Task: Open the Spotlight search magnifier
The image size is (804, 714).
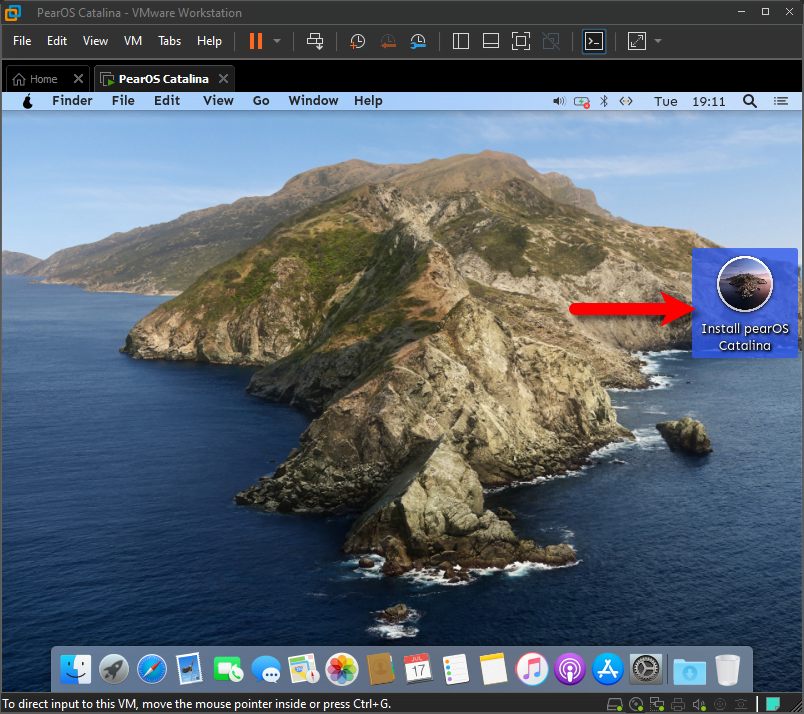Action: pyautogui.click(x=750, y=101)
